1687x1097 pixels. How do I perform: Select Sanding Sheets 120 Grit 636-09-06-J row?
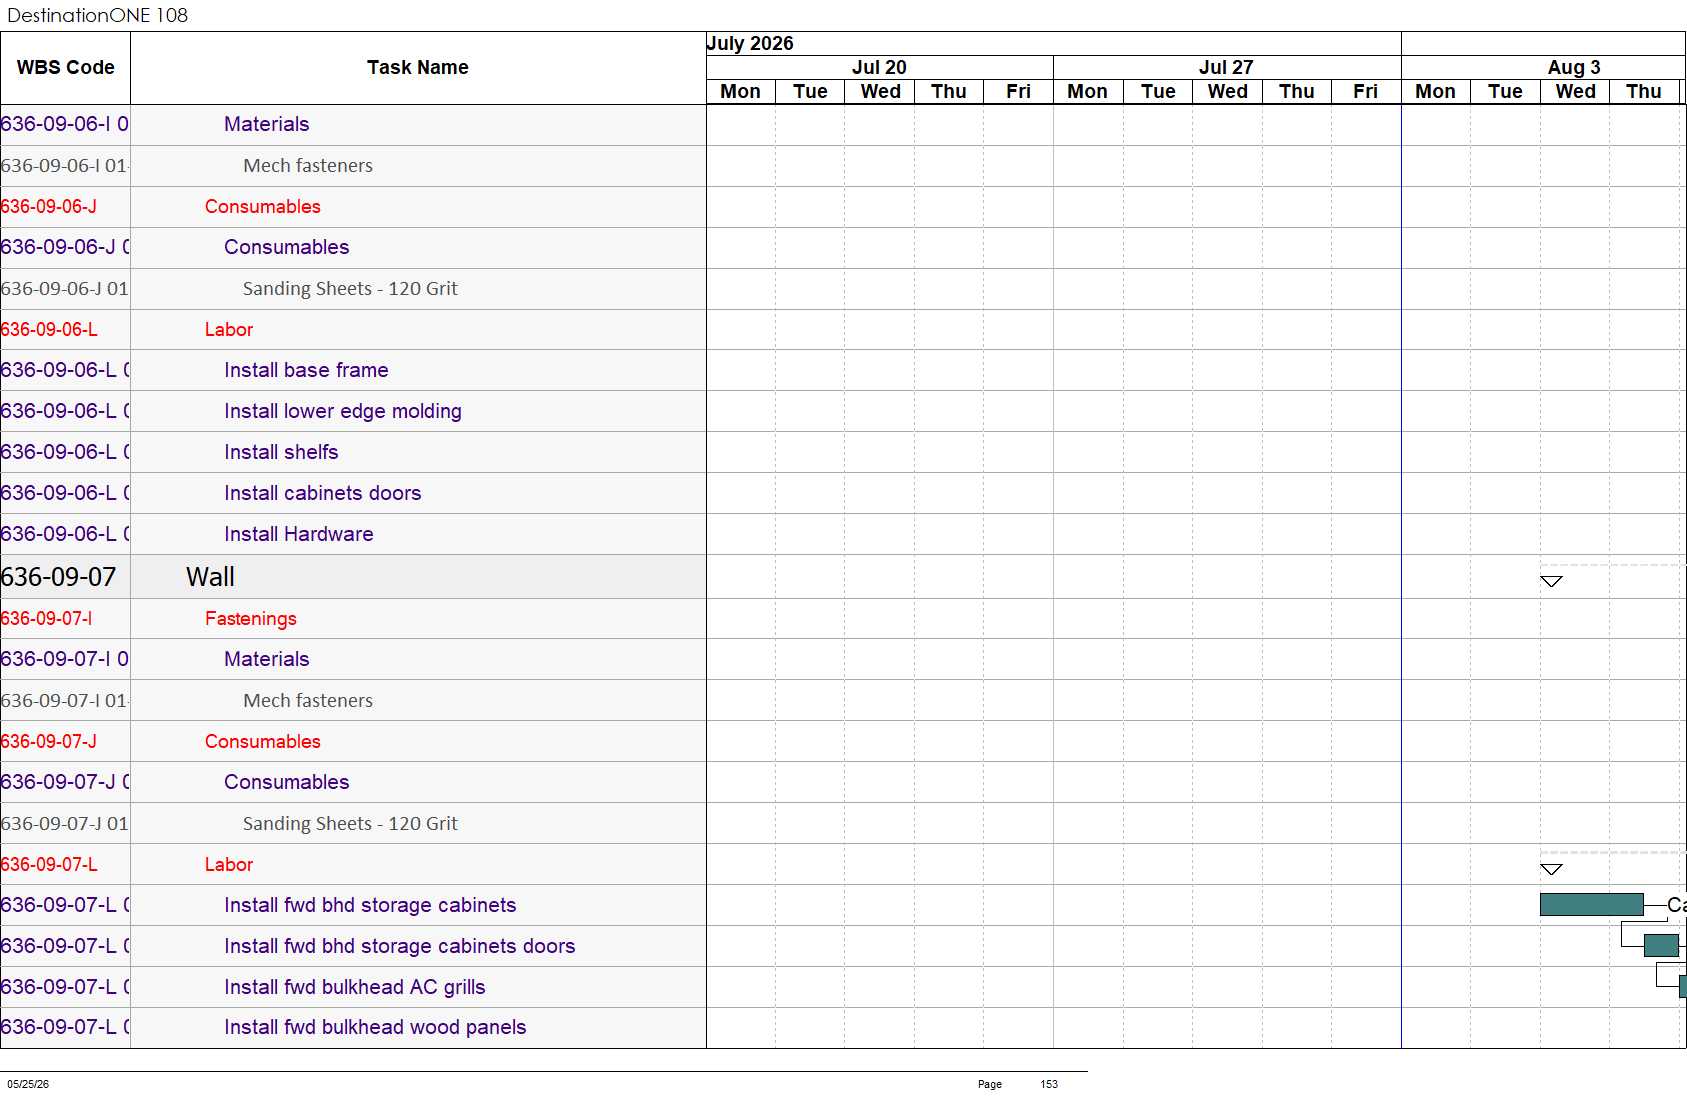coord(353,289)
